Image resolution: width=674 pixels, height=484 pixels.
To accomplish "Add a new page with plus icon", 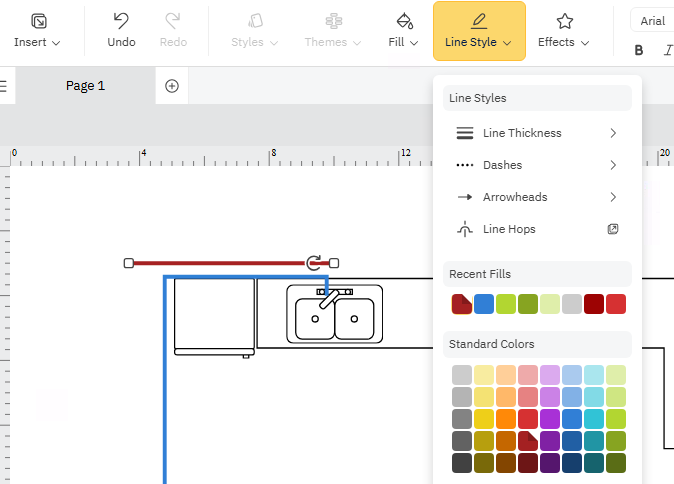I will 172,86.
